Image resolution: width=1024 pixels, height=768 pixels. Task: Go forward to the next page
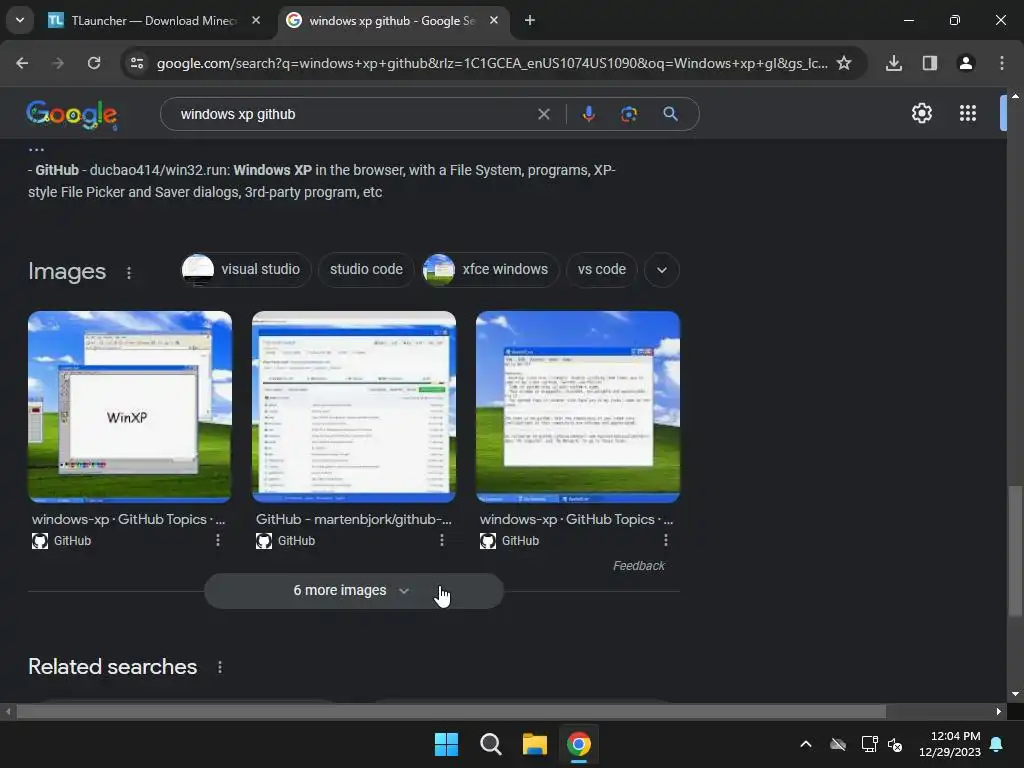click(58, 63)
